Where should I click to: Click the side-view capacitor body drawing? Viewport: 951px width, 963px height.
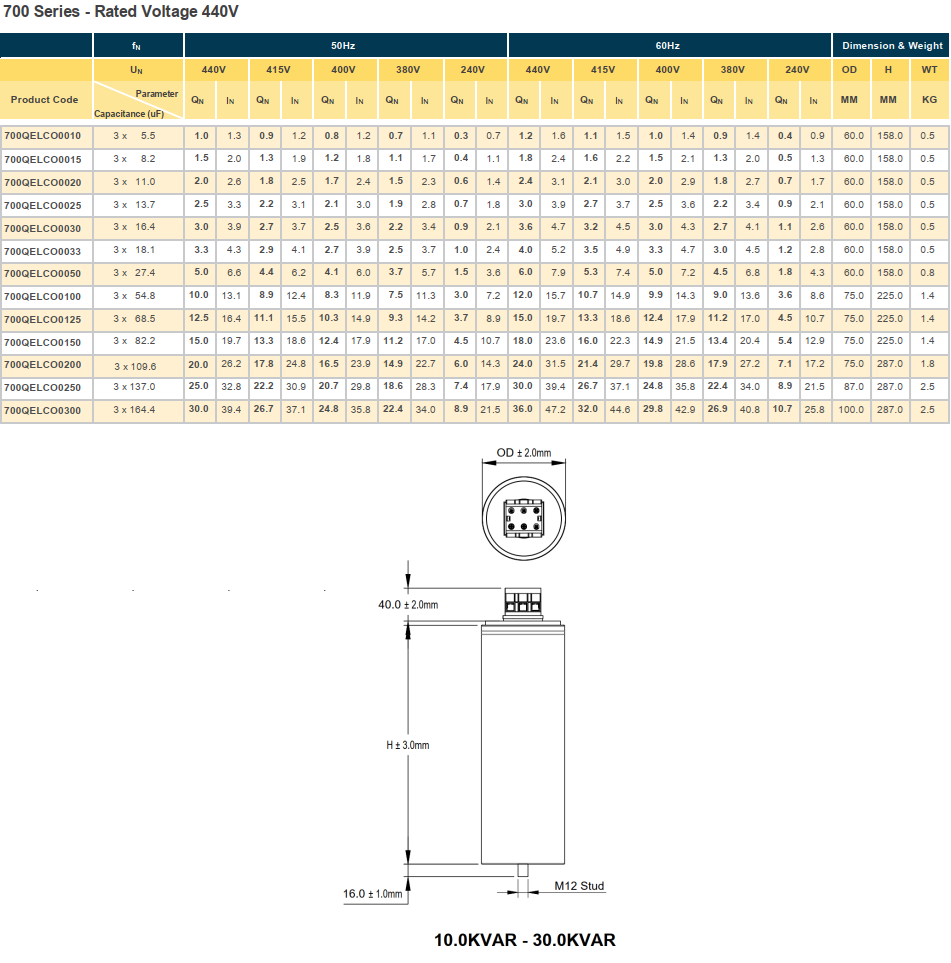(x=524, y=745)
